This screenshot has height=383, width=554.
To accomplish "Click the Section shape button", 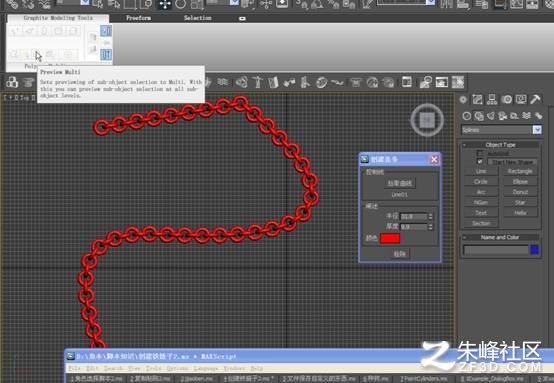I will click(481, 223).
